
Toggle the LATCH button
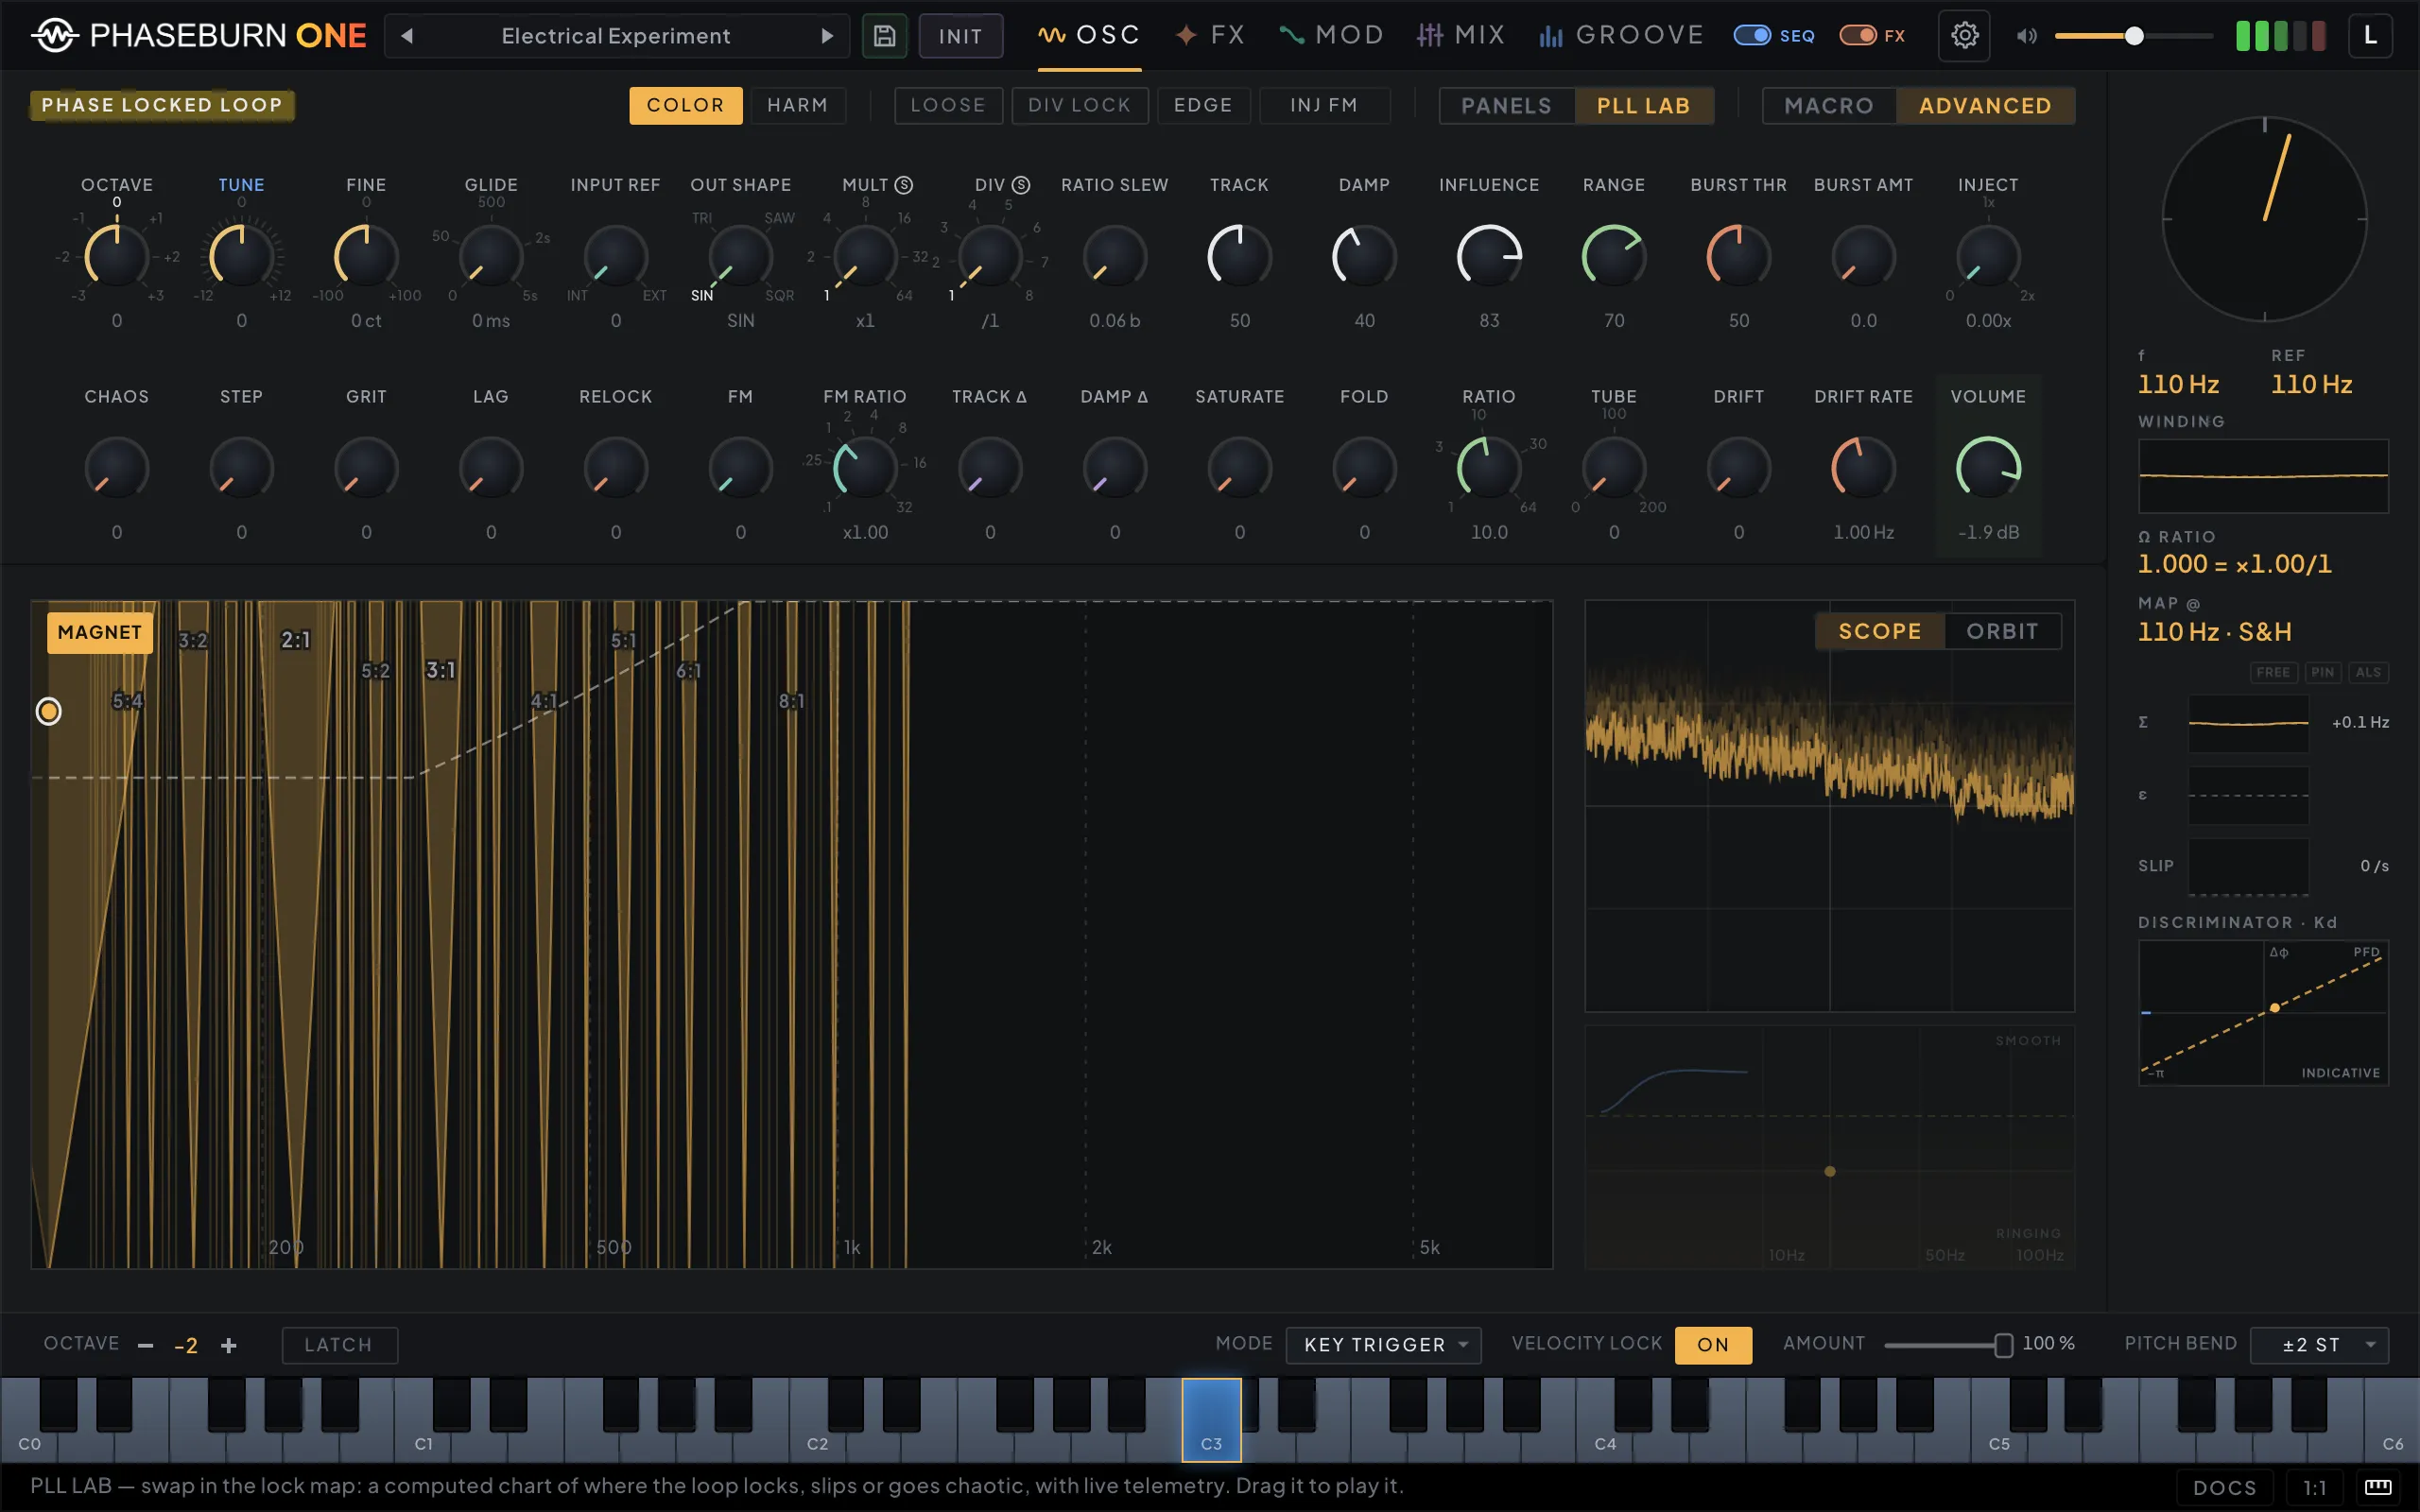pyautogui.click(x=339, y=1345)
